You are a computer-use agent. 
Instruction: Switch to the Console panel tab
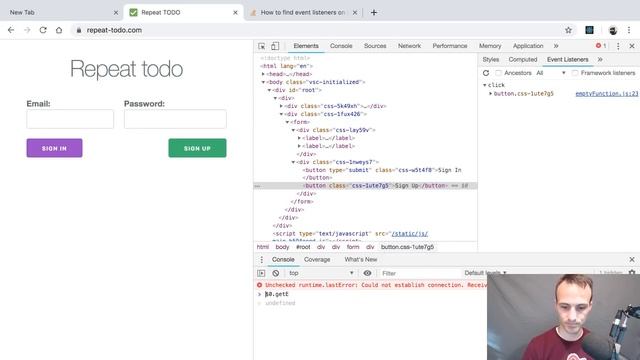pos(341,46)
